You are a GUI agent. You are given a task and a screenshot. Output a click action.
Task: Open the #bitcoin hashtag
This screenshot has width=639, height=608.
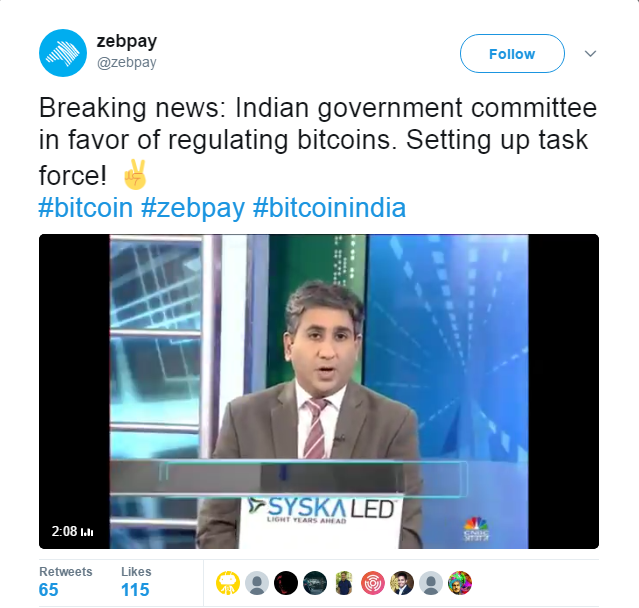pyautogui.click(x=86, y=207)
